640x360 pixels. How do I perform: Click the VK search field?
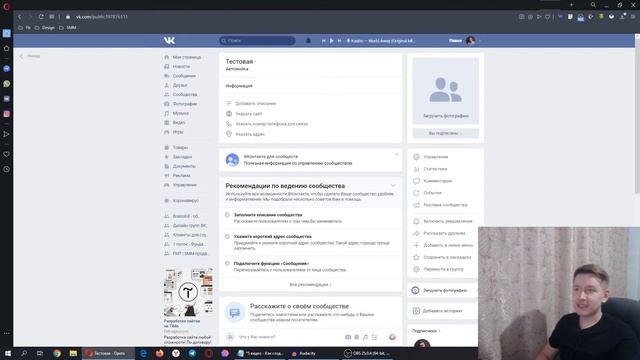[257, 40]
